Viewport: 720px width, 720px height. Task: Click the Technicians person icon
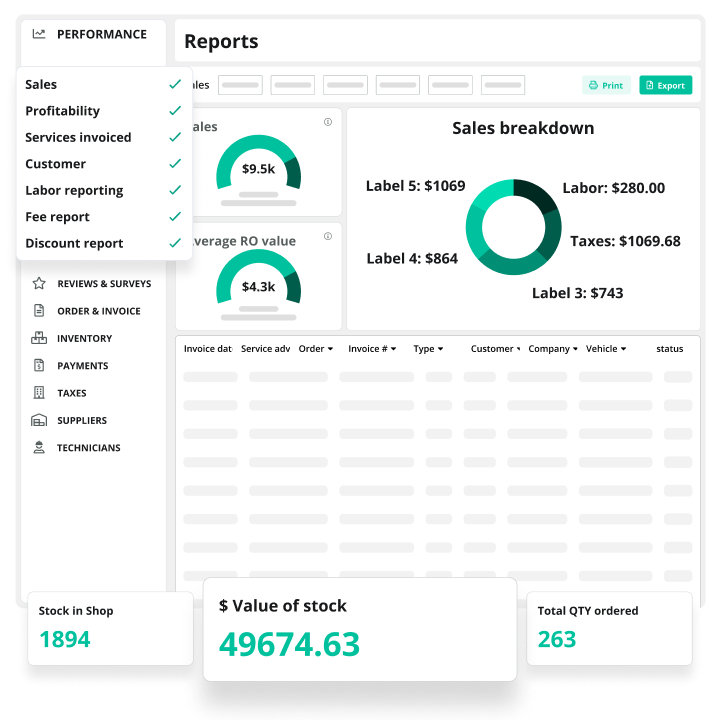tap(39, 448)
